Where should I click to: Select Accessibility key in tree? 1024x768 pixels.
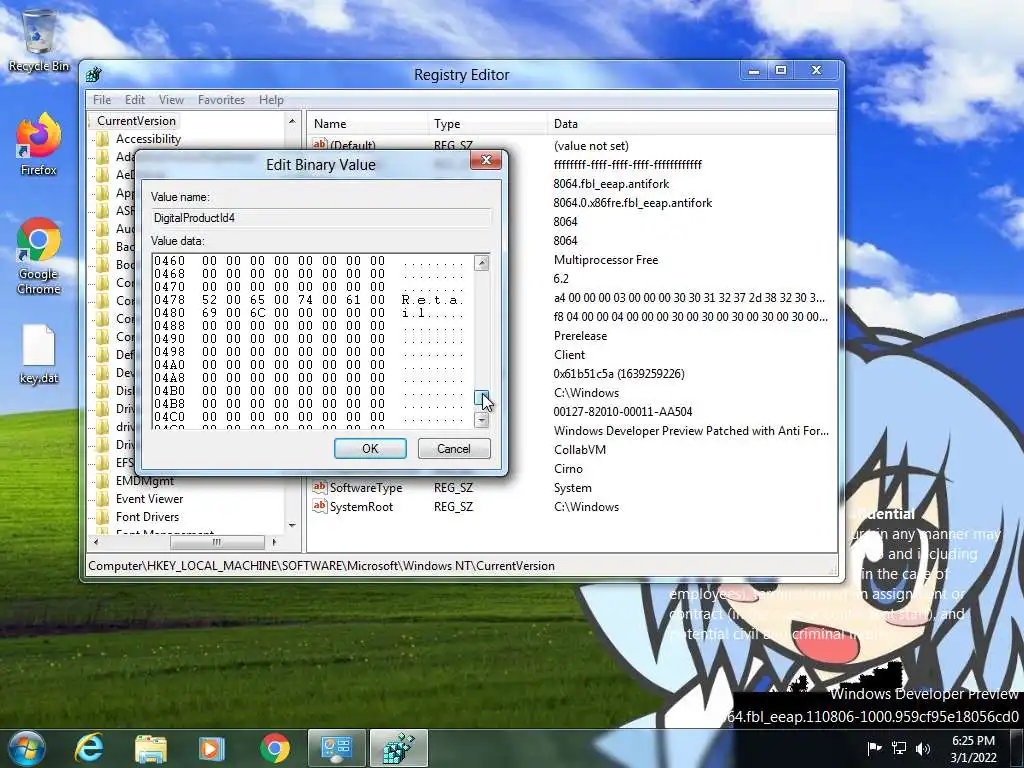[148, 139]
